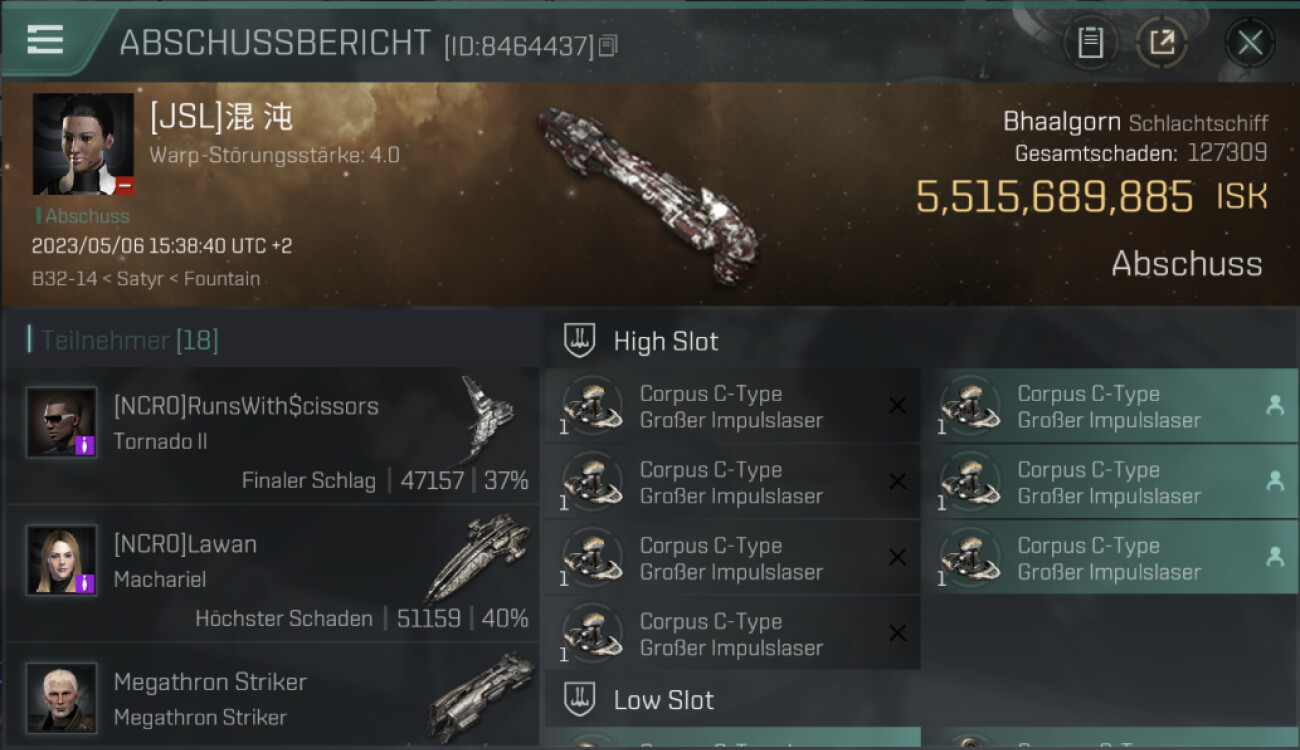The width and height of the screenshot is (1300, 750).
Task: Click the clipboard icon in header
Action: click(1090, 42)
